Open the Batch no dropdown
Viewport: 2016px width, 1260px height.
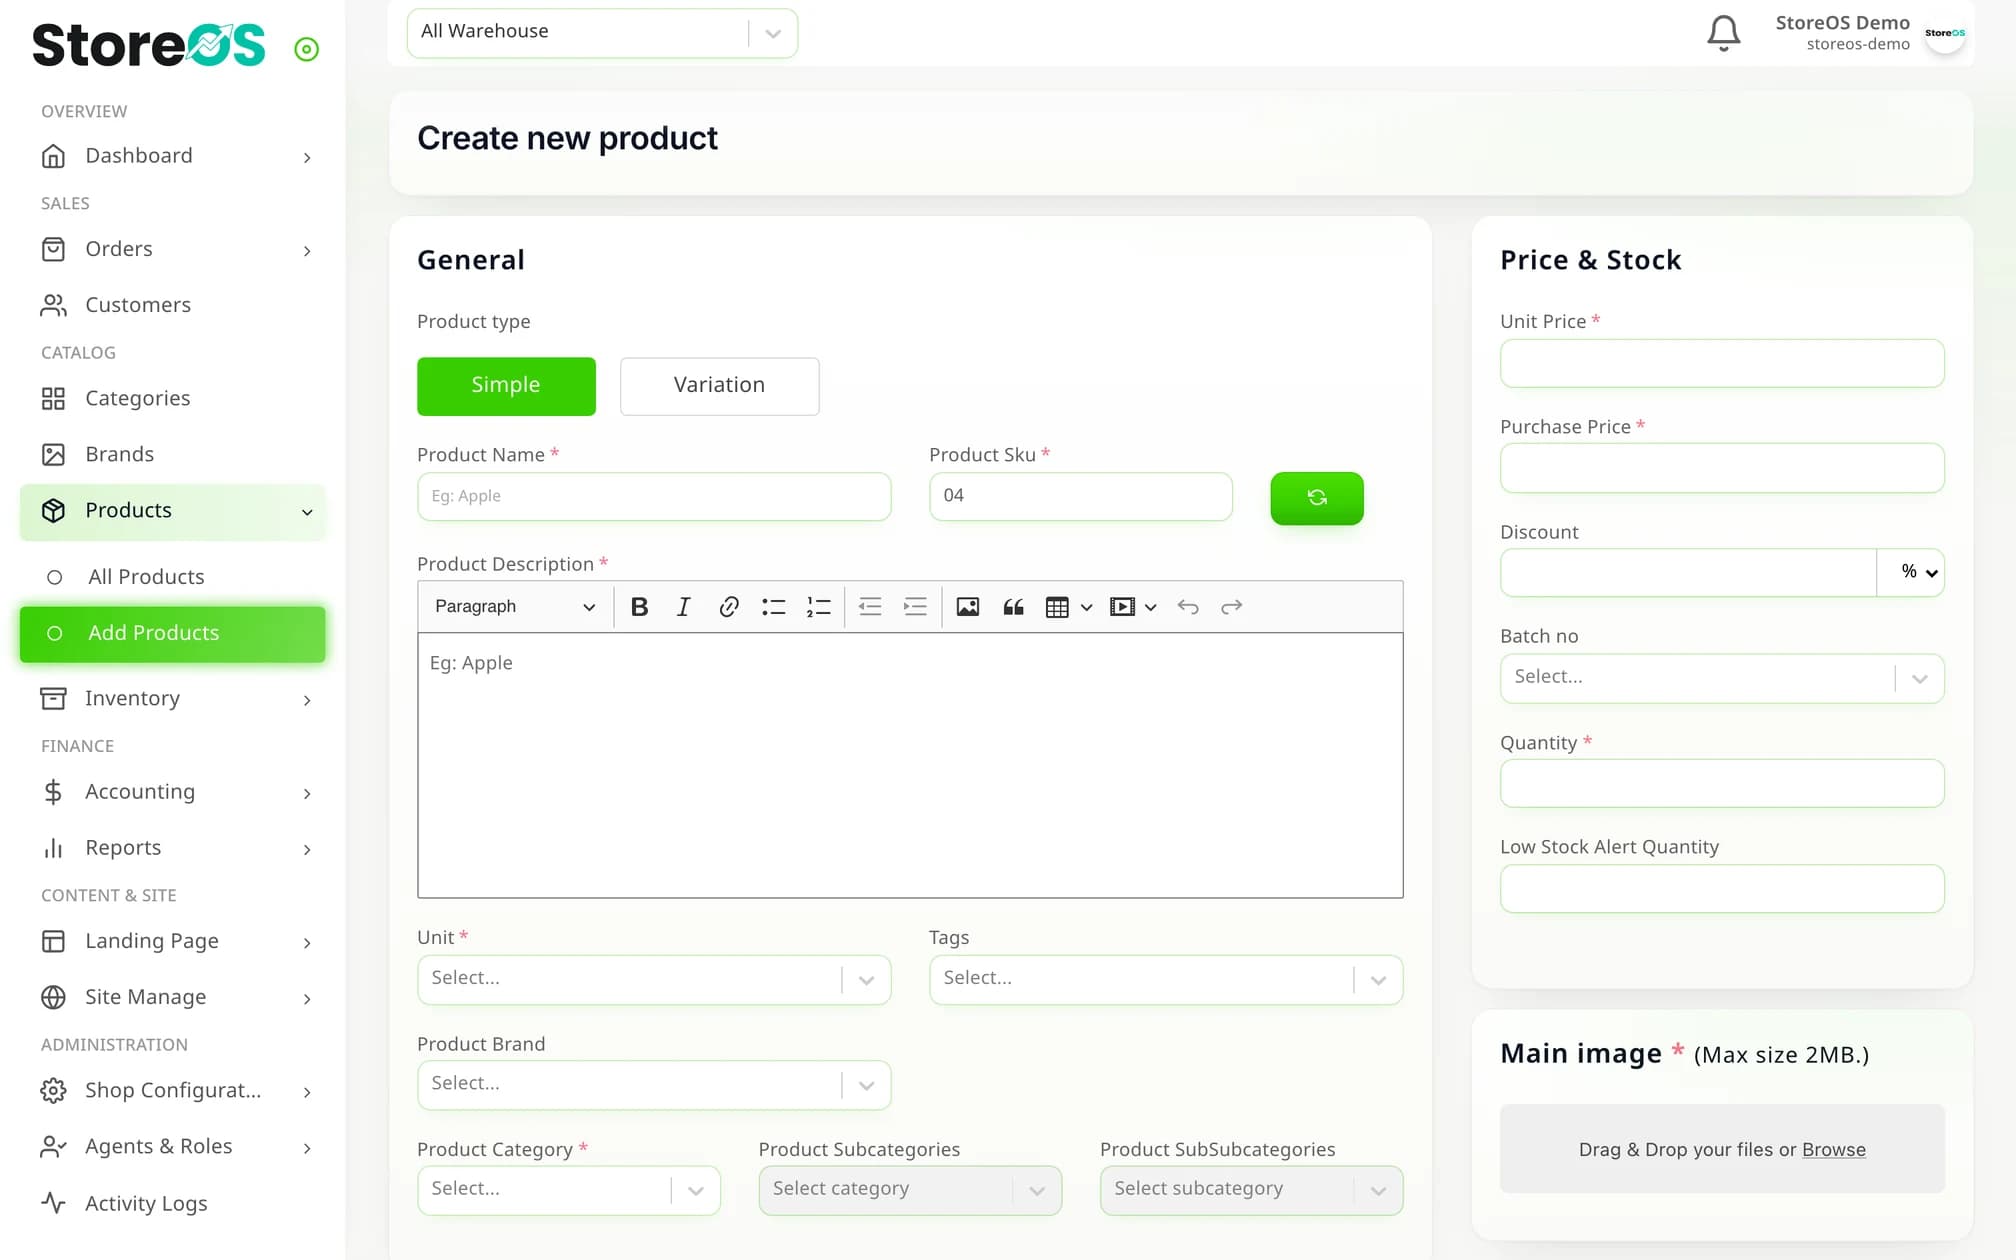pos(1722,678)
